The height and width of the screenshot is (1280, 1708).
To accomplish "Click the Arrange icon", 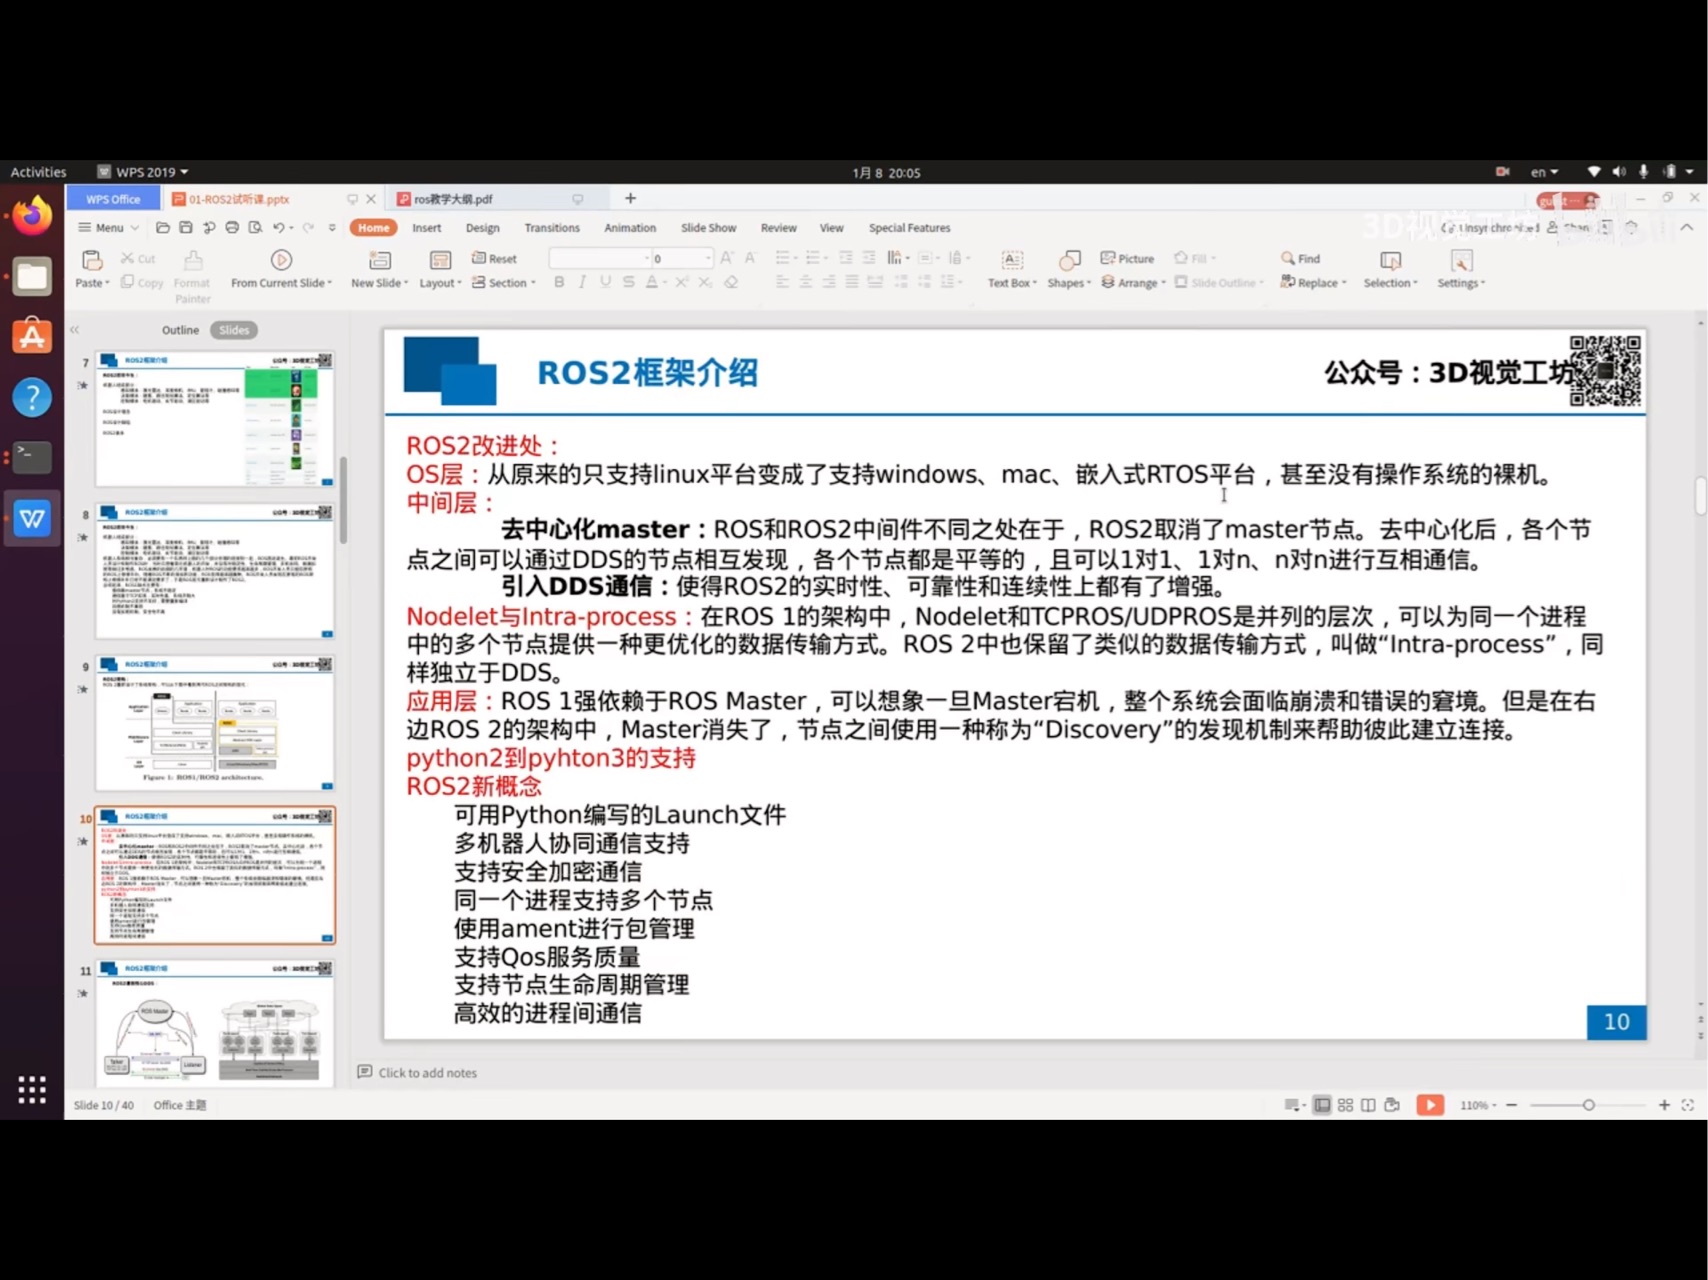I will pyautogui.click(x=1131, y=282).
